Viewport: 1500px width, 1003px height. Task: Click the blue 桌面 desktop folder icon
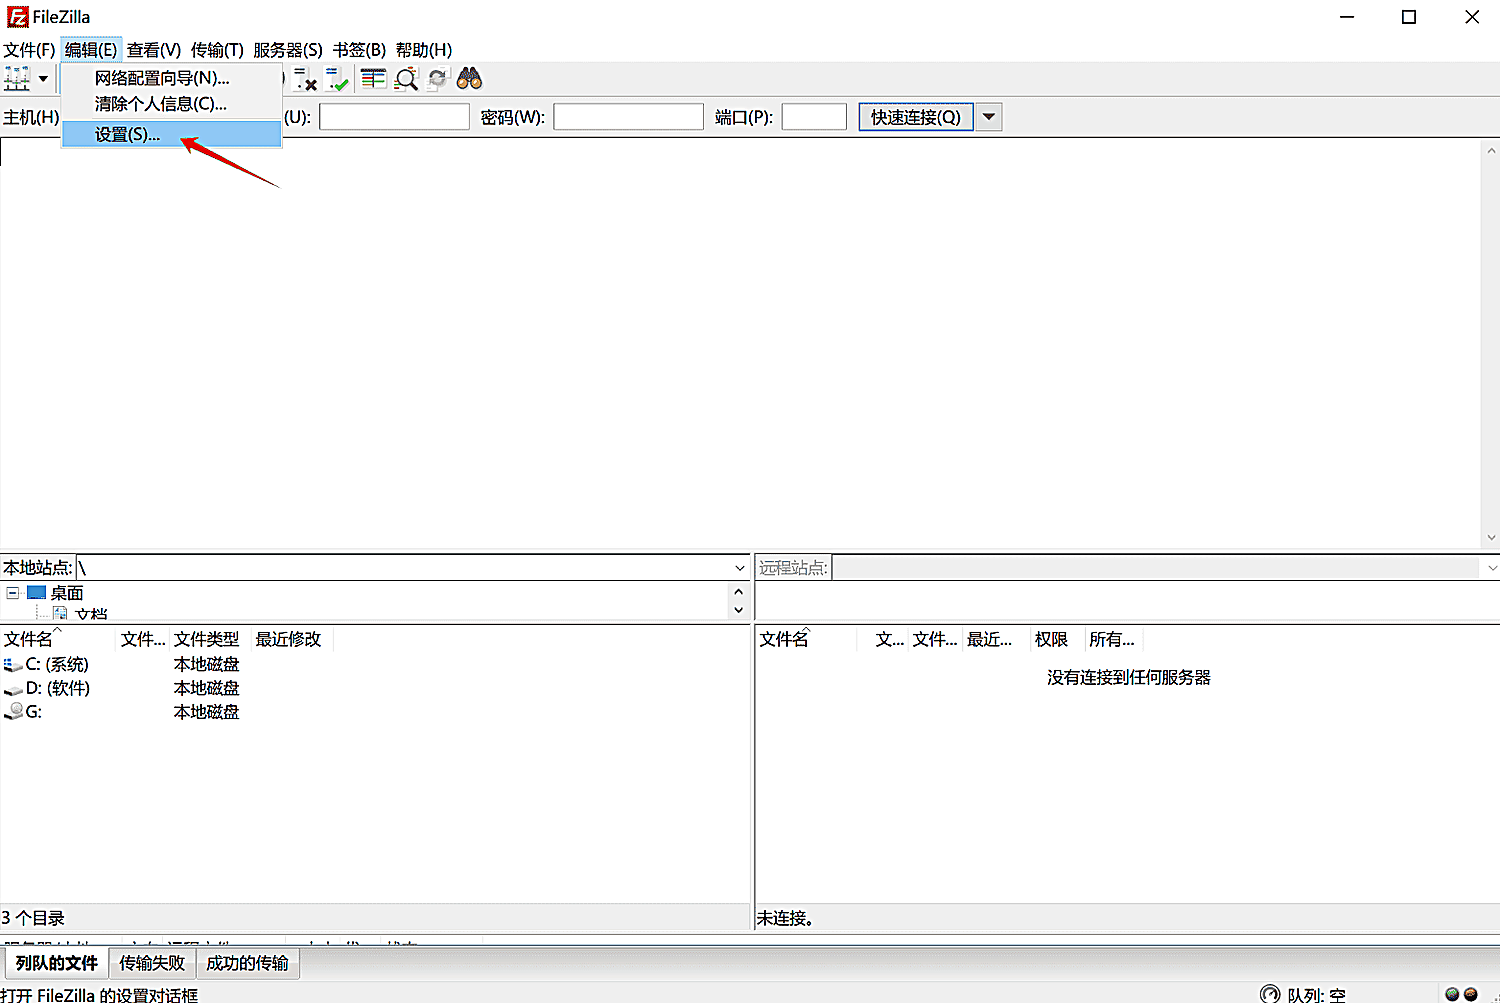37,593
